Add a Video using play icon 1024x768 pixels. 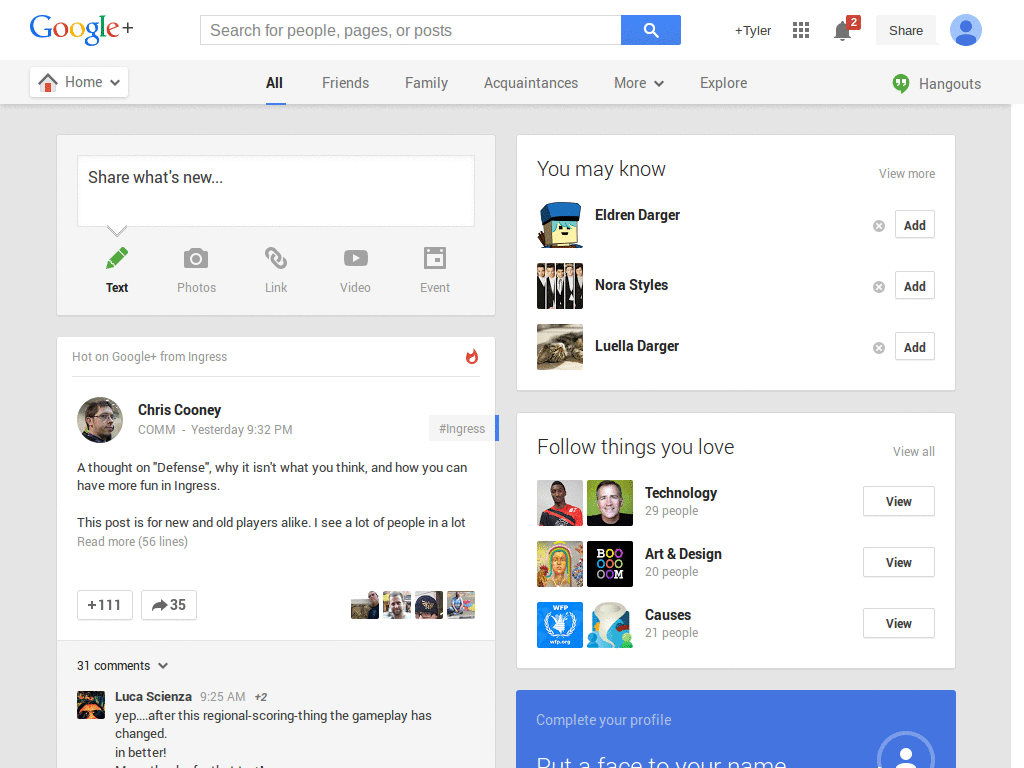click(x=355, y=259)
